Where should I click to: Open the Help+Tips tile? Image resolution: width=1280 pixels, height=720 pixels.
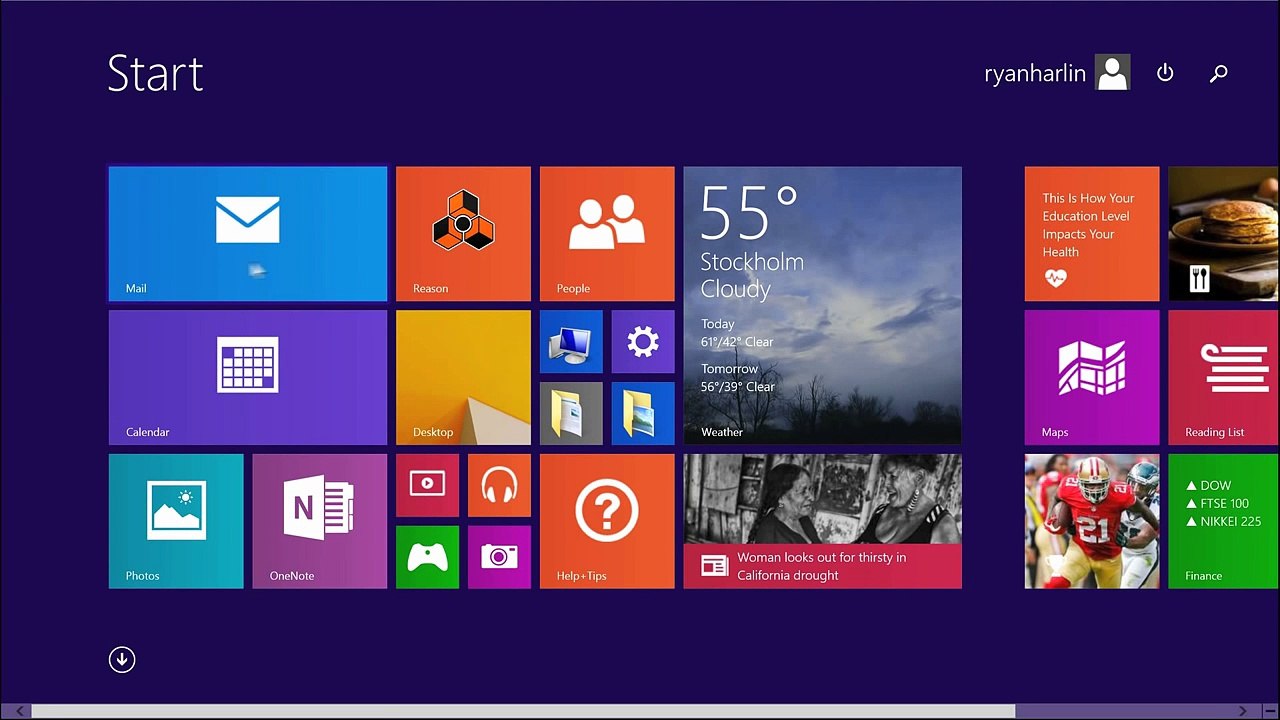pyautogui.click(x=607, y=521)
